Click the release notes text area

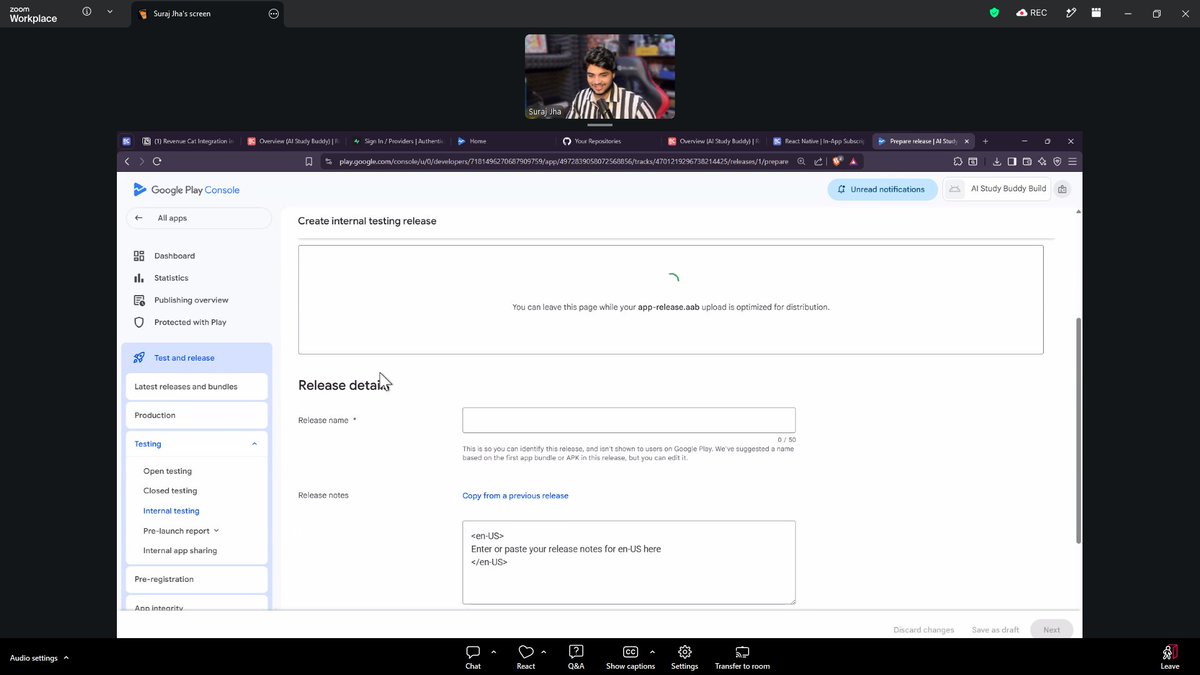pos(629,562)
